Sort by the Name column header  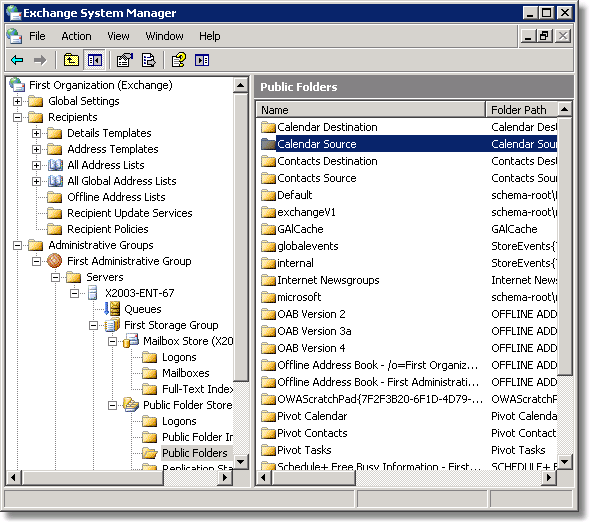click(x=370, y=110)
